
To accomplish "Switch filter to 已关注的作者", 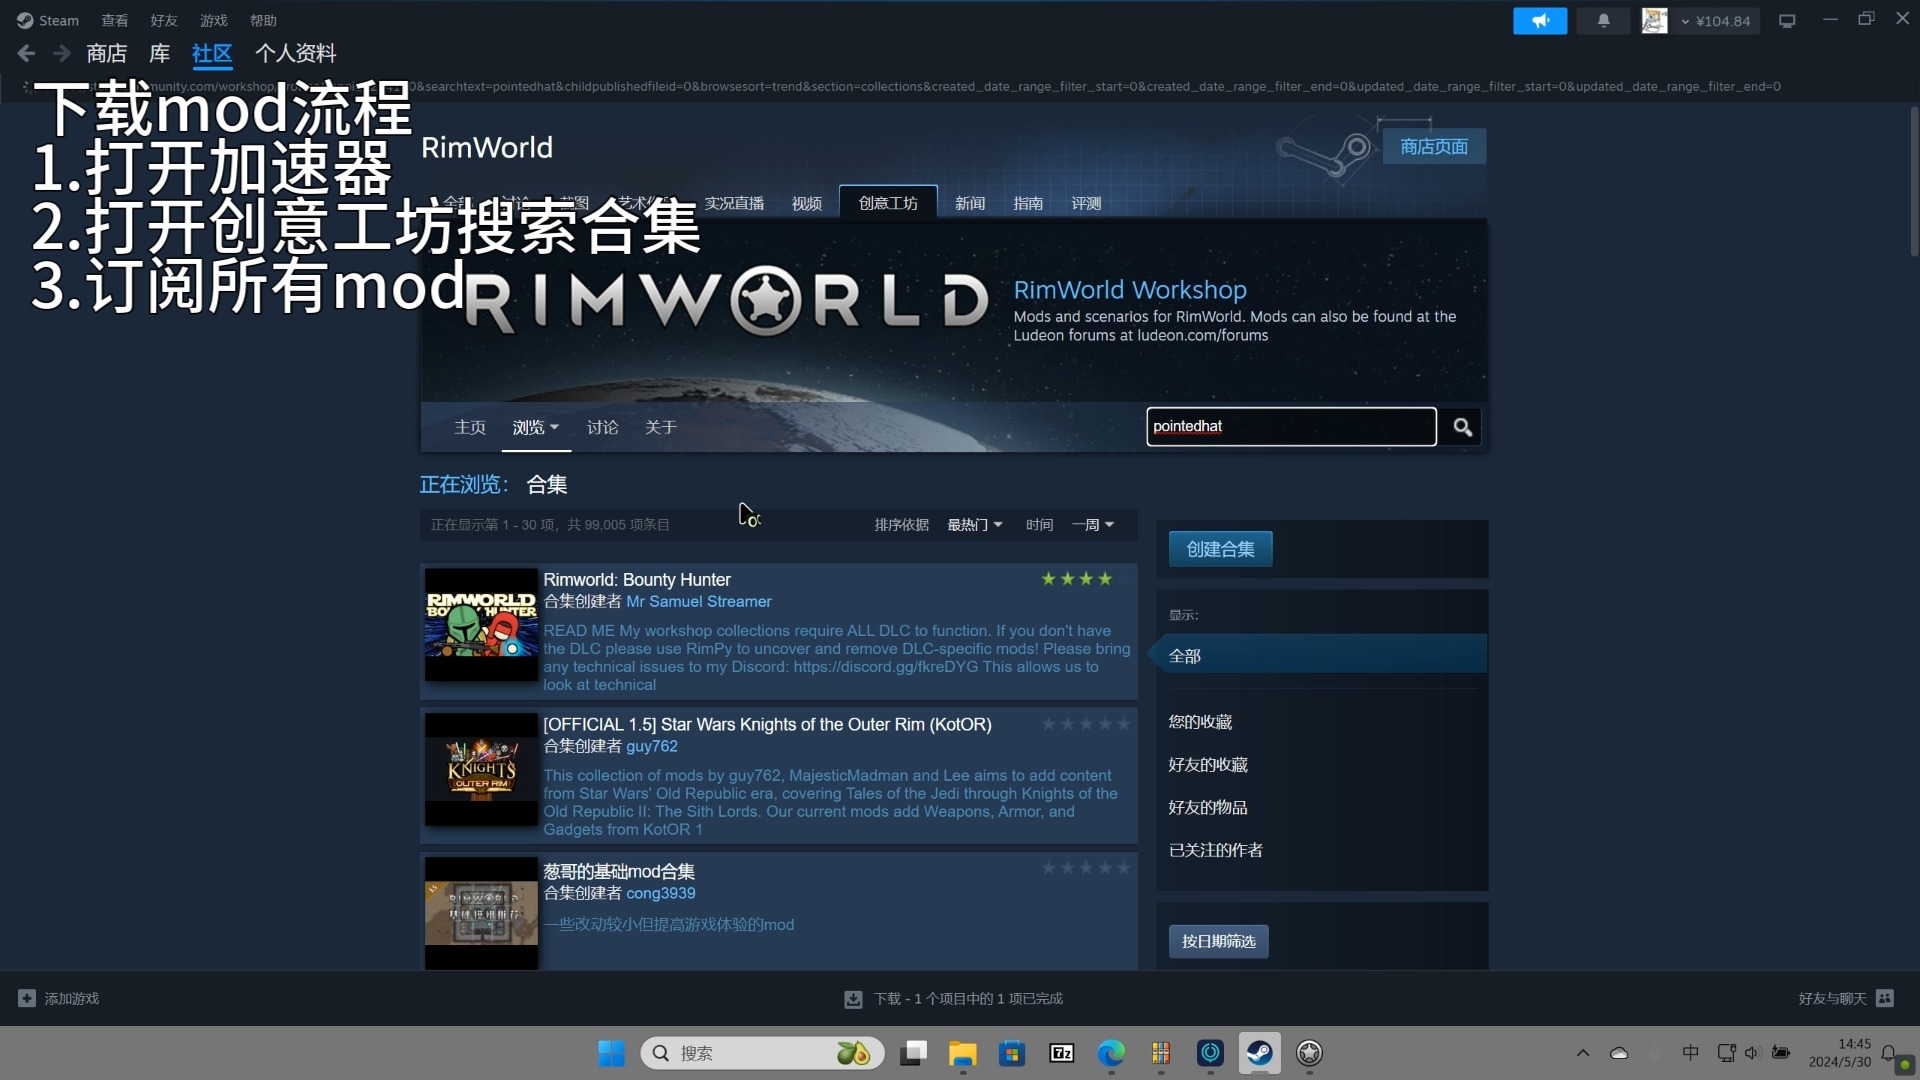I will coord(1215,850).
